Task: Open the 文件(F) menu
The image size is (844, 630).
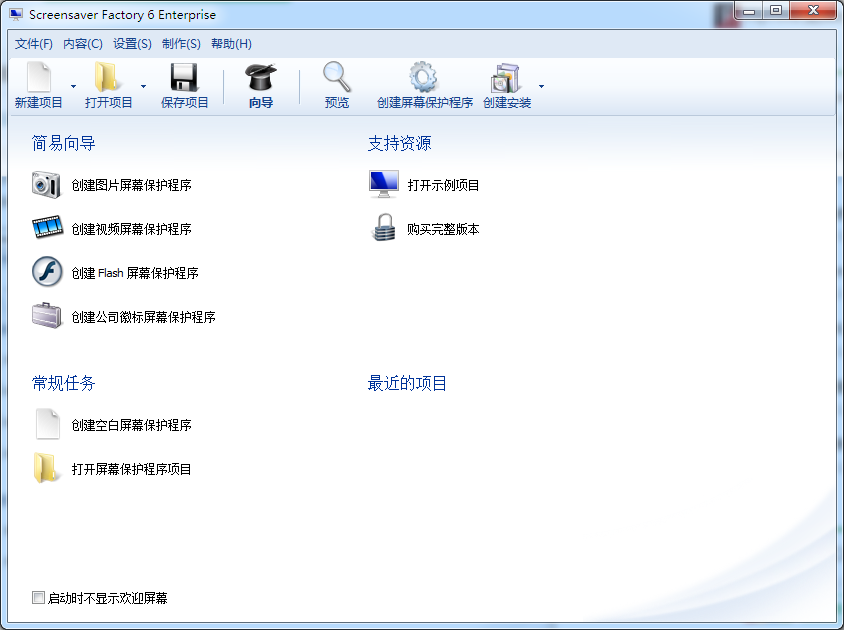Action: (x=33, y=44)
